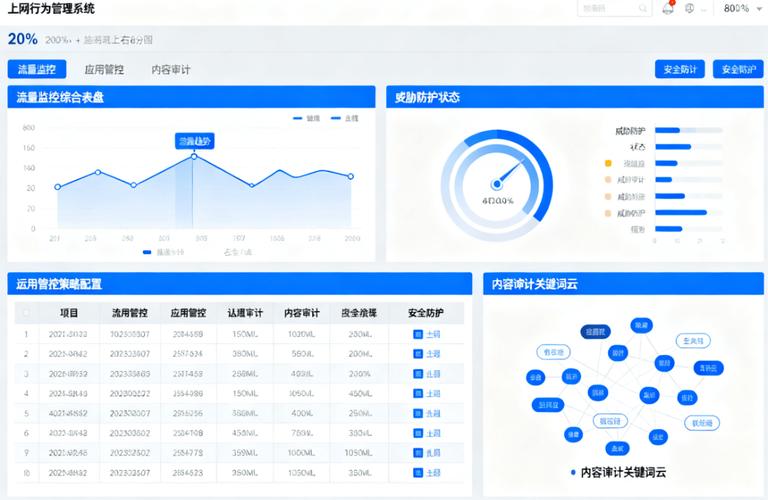Tick the select-all checkbox in the table header
This screenshot has width=768, height=500.
pyautogui.click(x=26, y=313)
